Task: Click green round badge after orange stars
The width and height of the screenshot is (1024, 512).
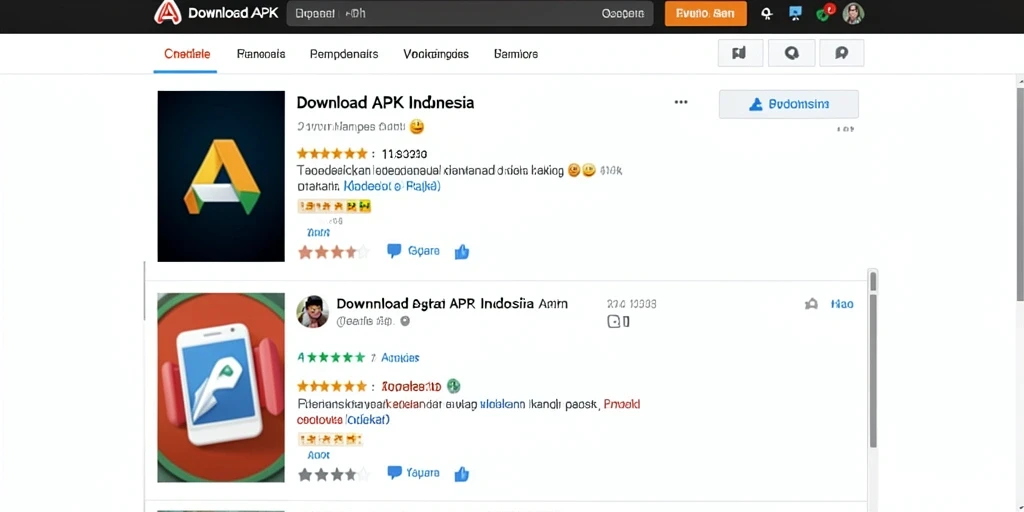Action: 454,385
